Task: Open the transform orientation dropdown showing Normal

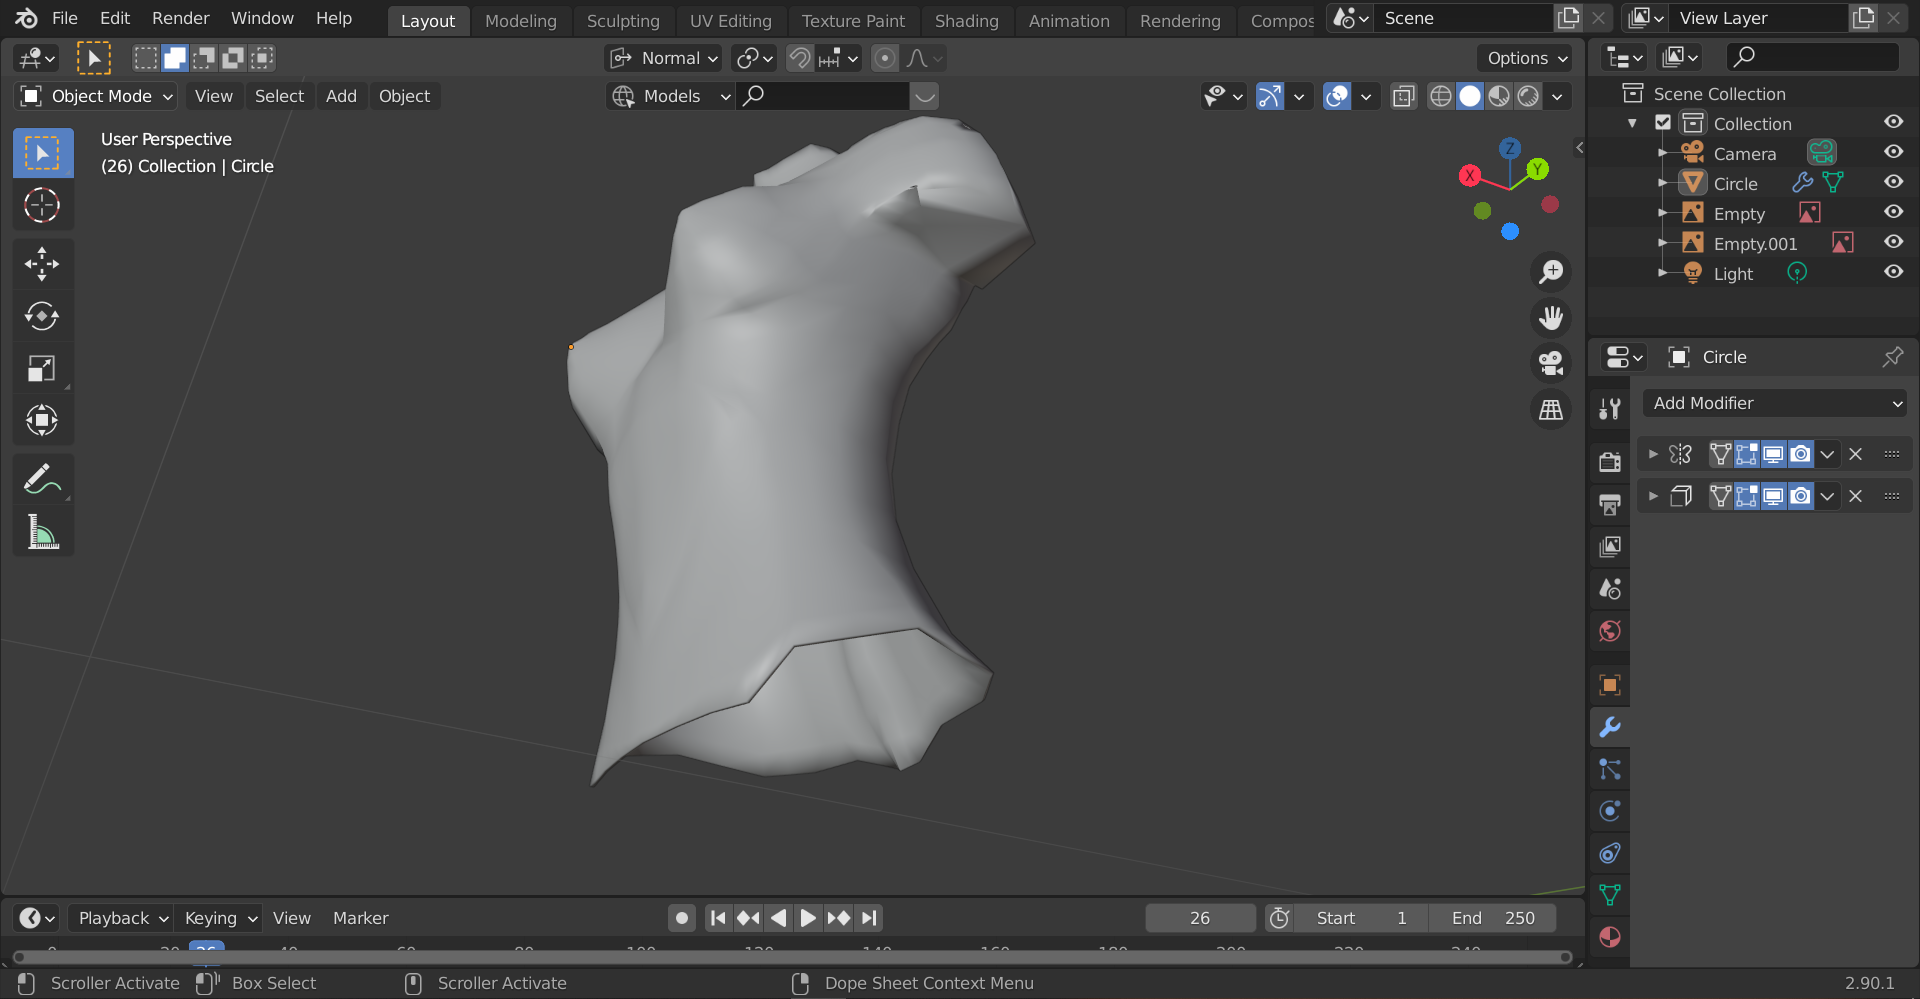Action: coord(662,58)
